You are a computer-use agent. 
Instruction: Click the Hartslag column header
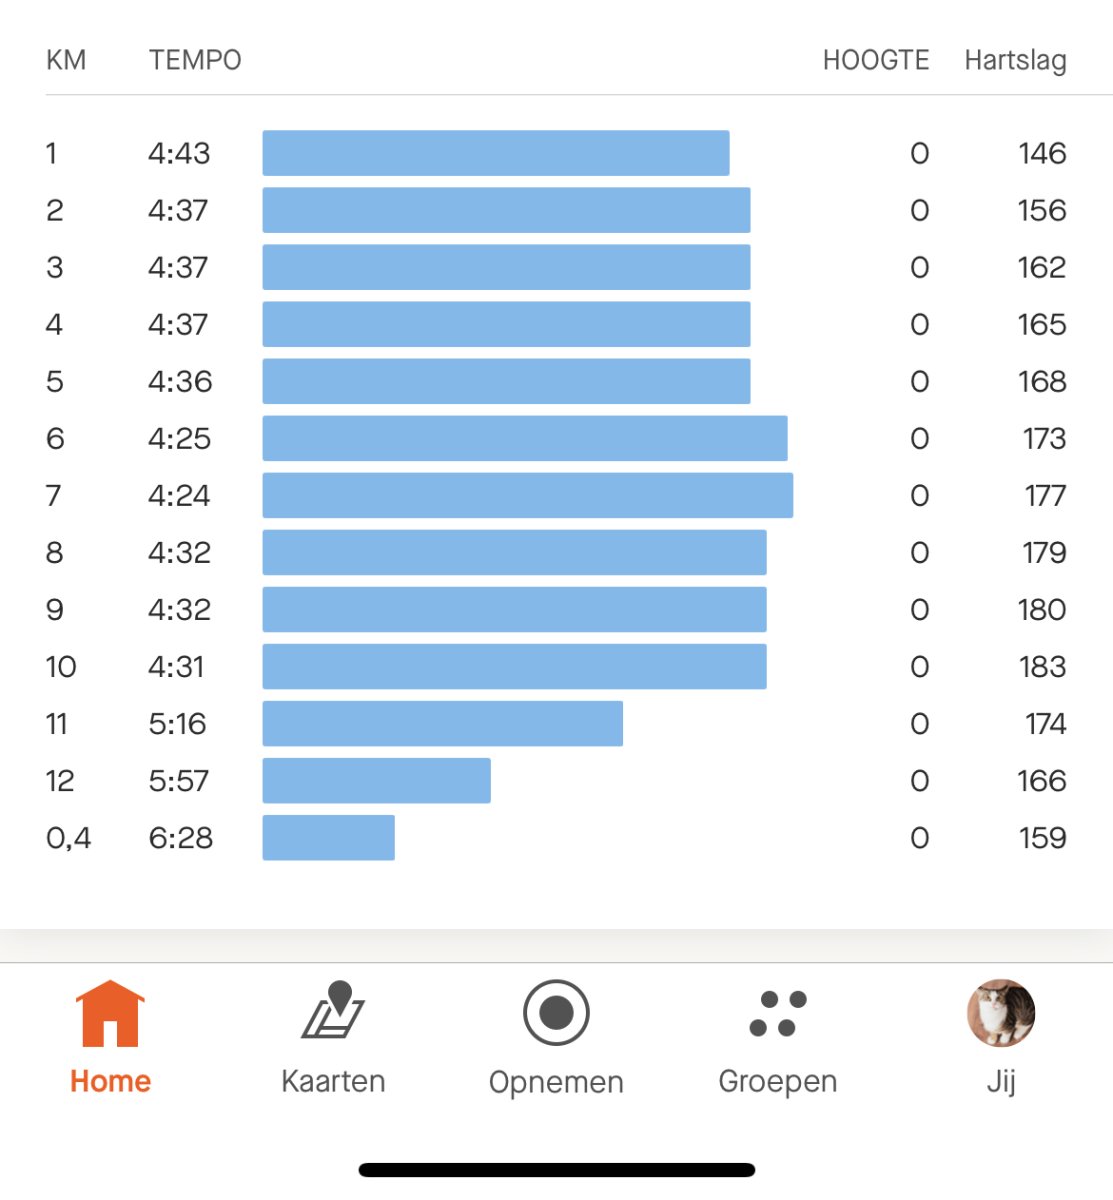pos(1015,60)
